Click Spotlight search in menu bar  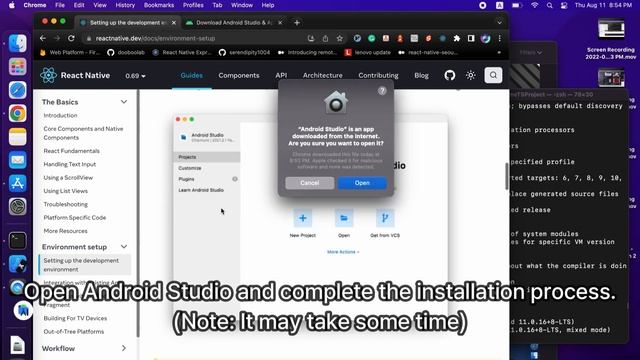pos(550,5)
